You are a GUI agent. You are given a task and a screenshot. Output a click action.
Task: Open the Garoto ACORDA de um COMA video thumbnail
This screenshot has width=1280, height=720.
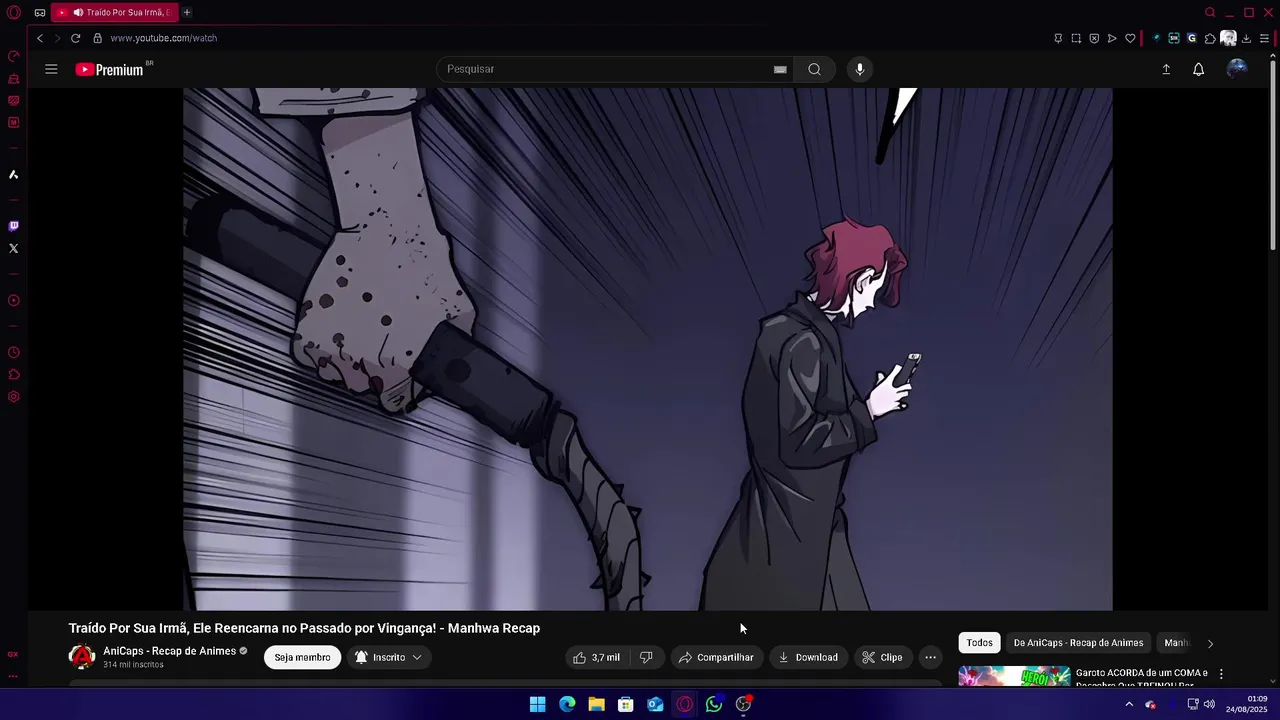[x=1014, y=677]
